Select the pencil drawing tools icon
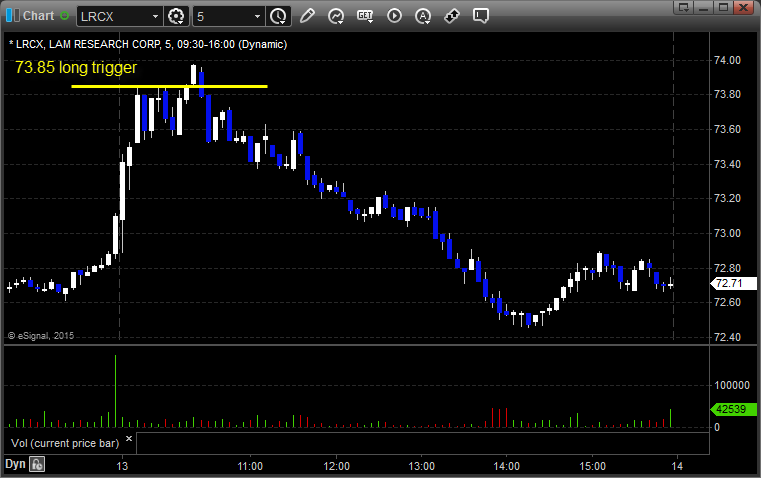Image resolution: width=761 pixels, height=478 pixels. [307, 16]
